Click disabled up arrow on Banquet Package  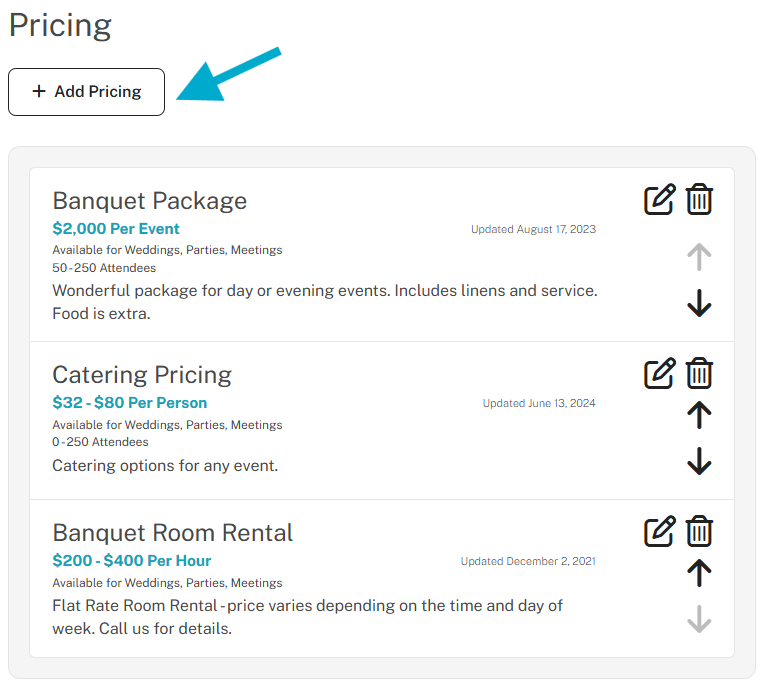[700, 257]
